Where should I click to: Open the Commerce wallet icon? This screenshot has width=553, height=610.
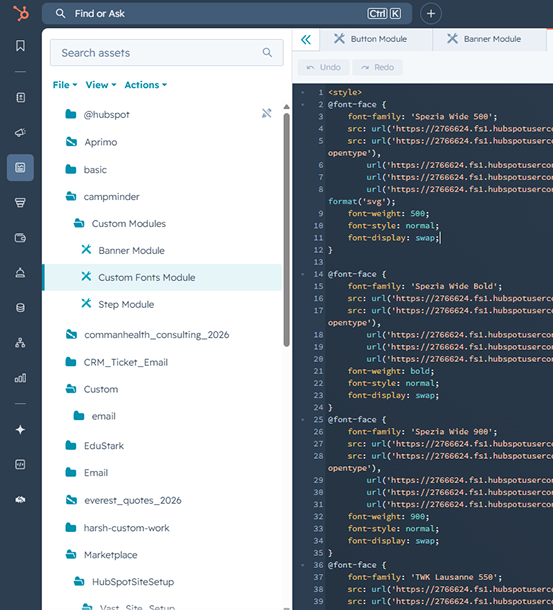(x=20, y=238)
